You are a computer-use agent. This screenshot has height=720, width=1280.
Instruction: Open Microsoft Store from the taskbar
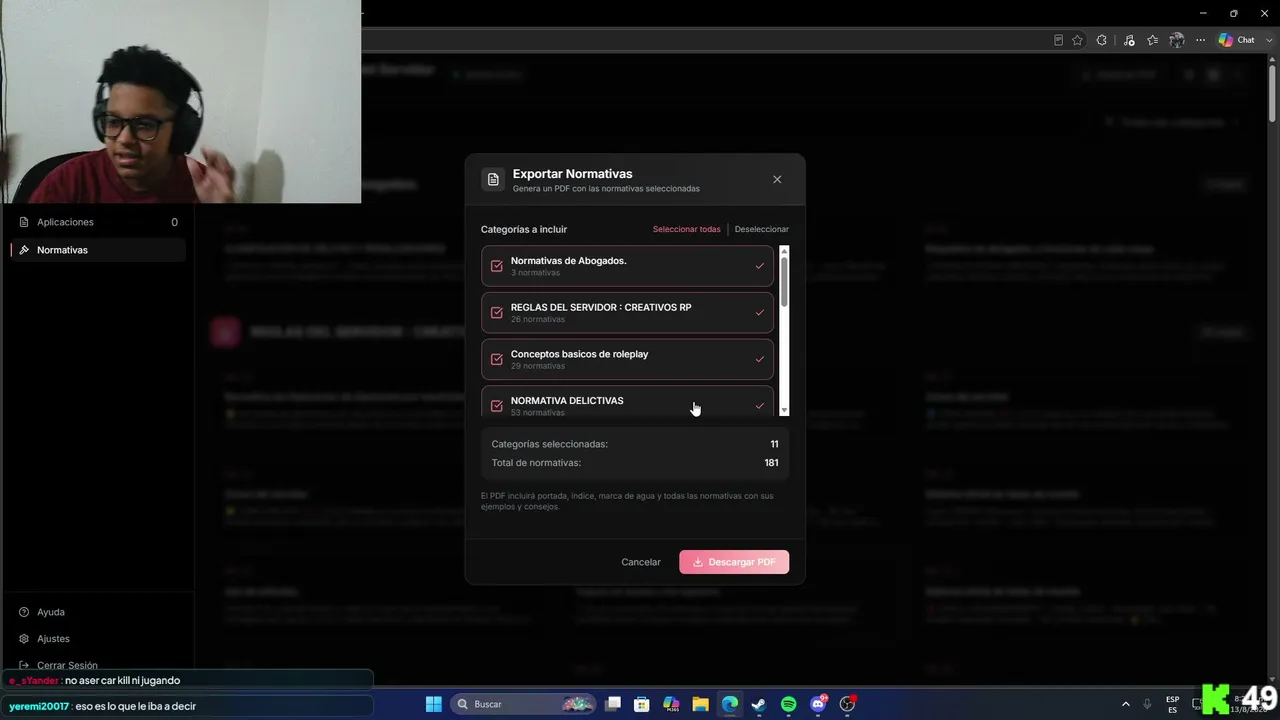[x=642, y=704]
